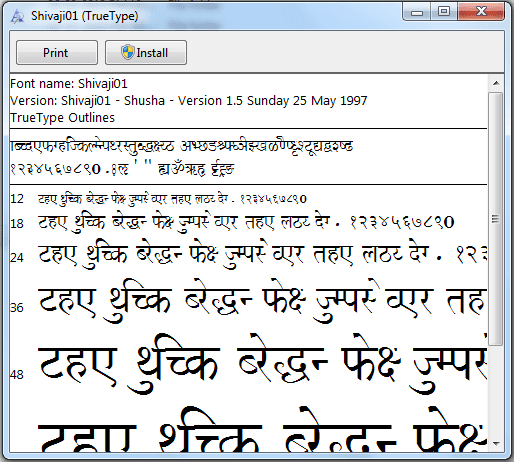Click the Devanagari numerals character sample row

(122, 169)
